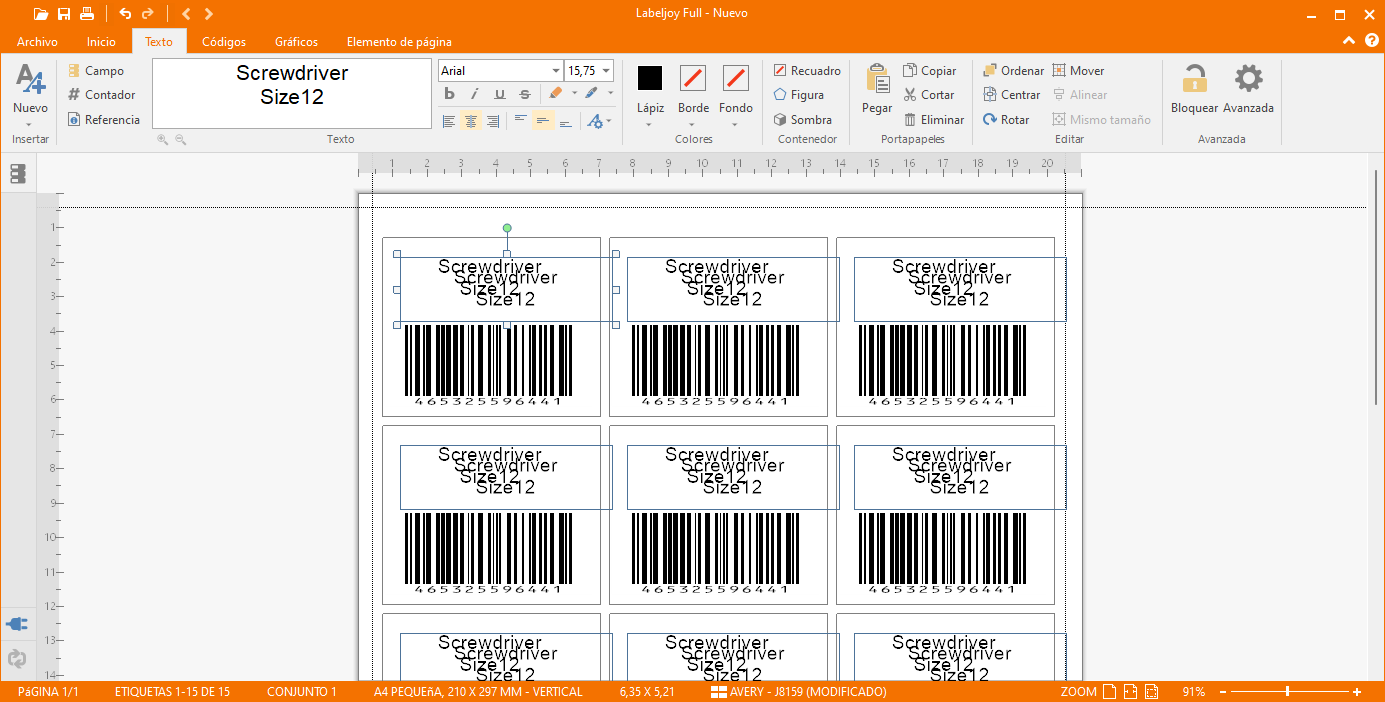
Task: Toggle bold text formatting
Action: (449, 94)
